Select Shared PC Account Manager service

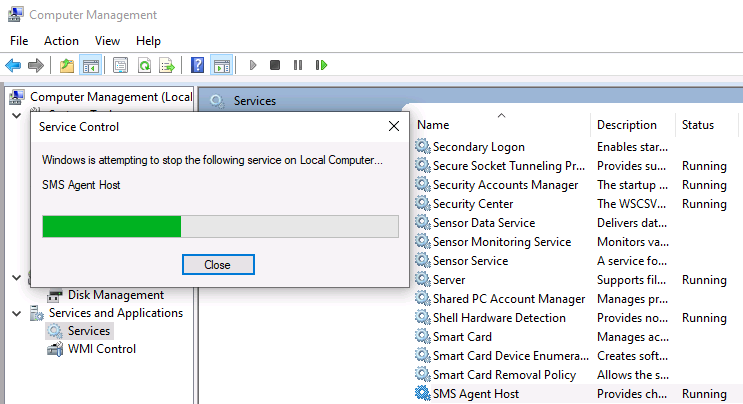point(509,299)
